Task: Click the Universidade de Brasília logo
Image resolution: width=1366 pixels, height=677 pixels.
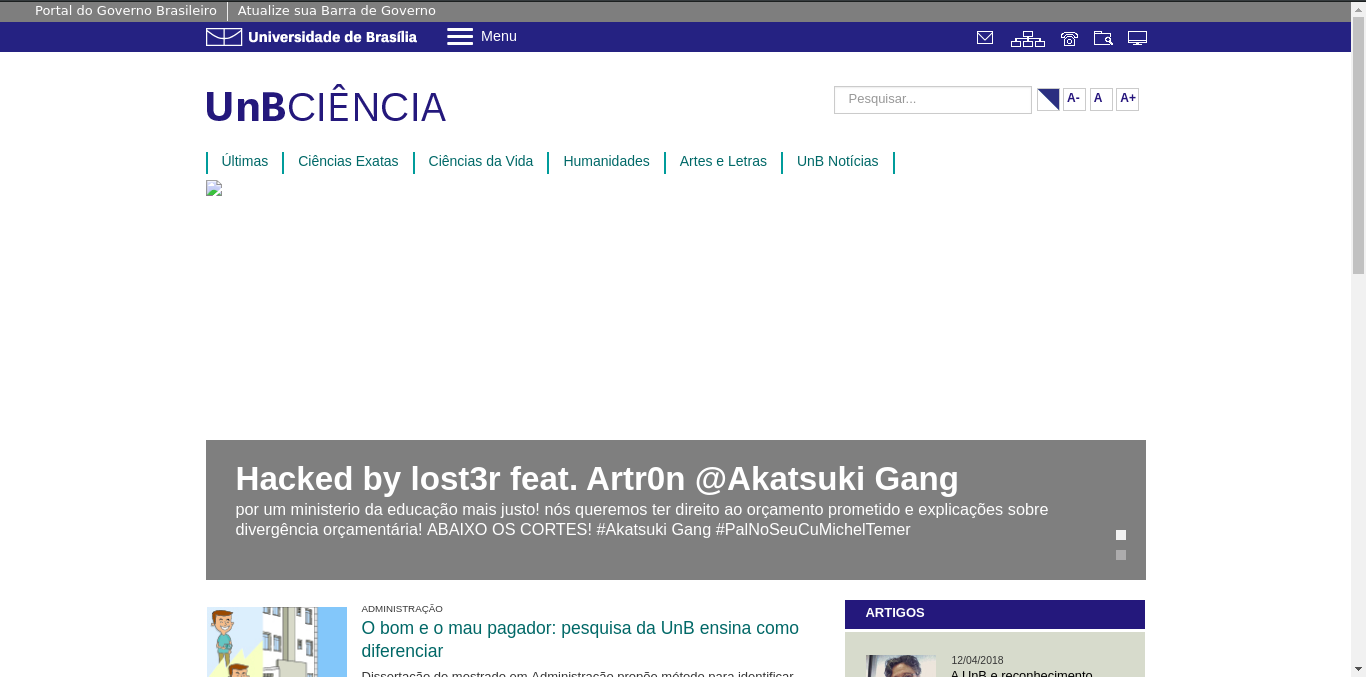Action: coord(311,37)
